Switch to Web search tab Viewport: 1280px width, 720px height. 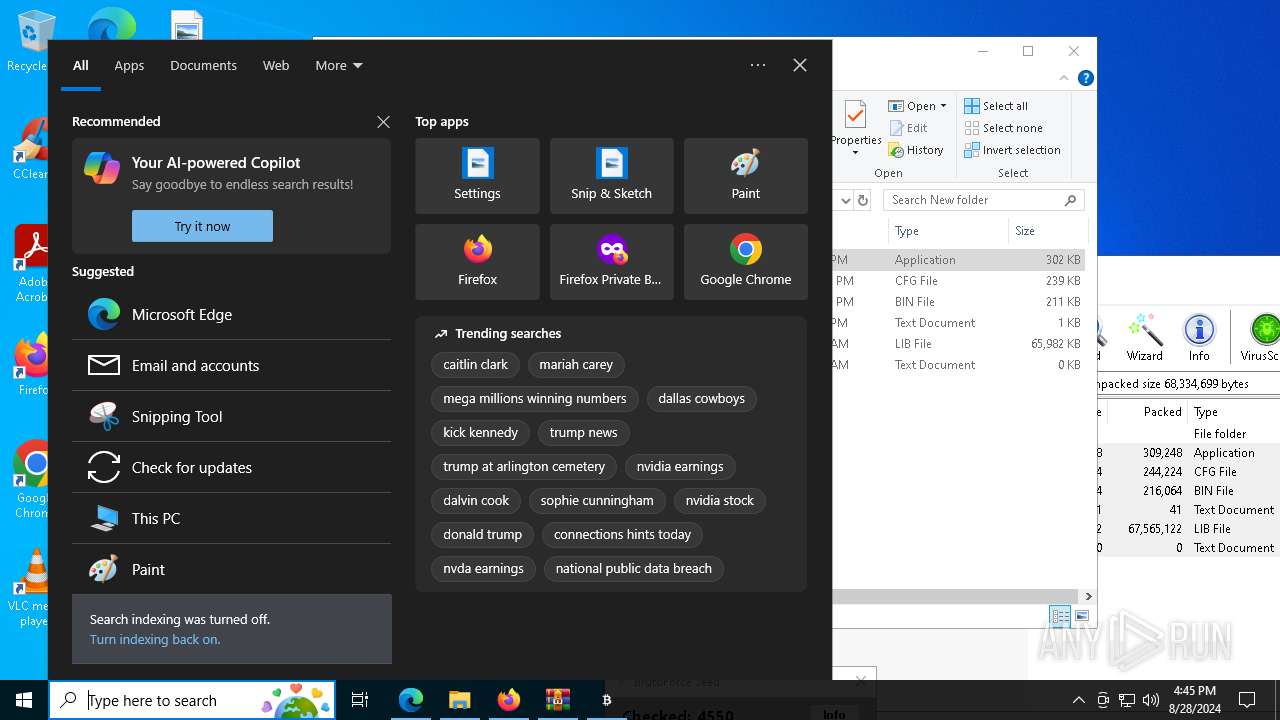click(x=276, y=65)
